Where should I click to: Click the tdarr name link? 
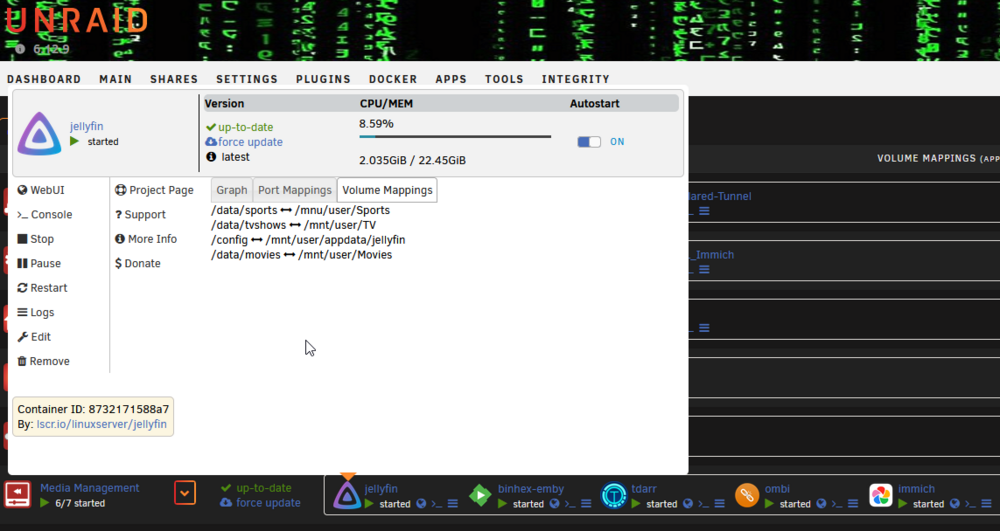(x=643, y=489)
